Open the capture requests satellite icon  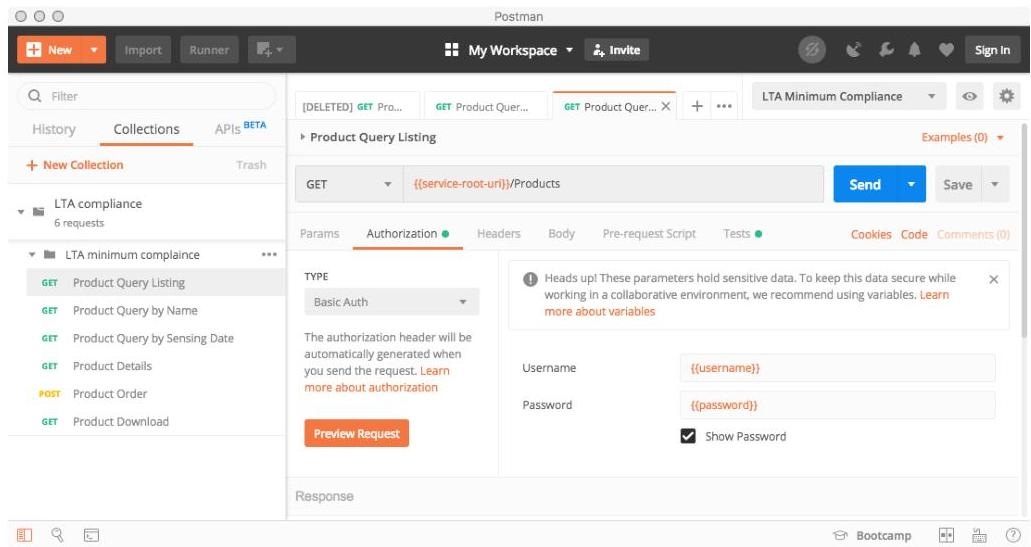(853, 50)
